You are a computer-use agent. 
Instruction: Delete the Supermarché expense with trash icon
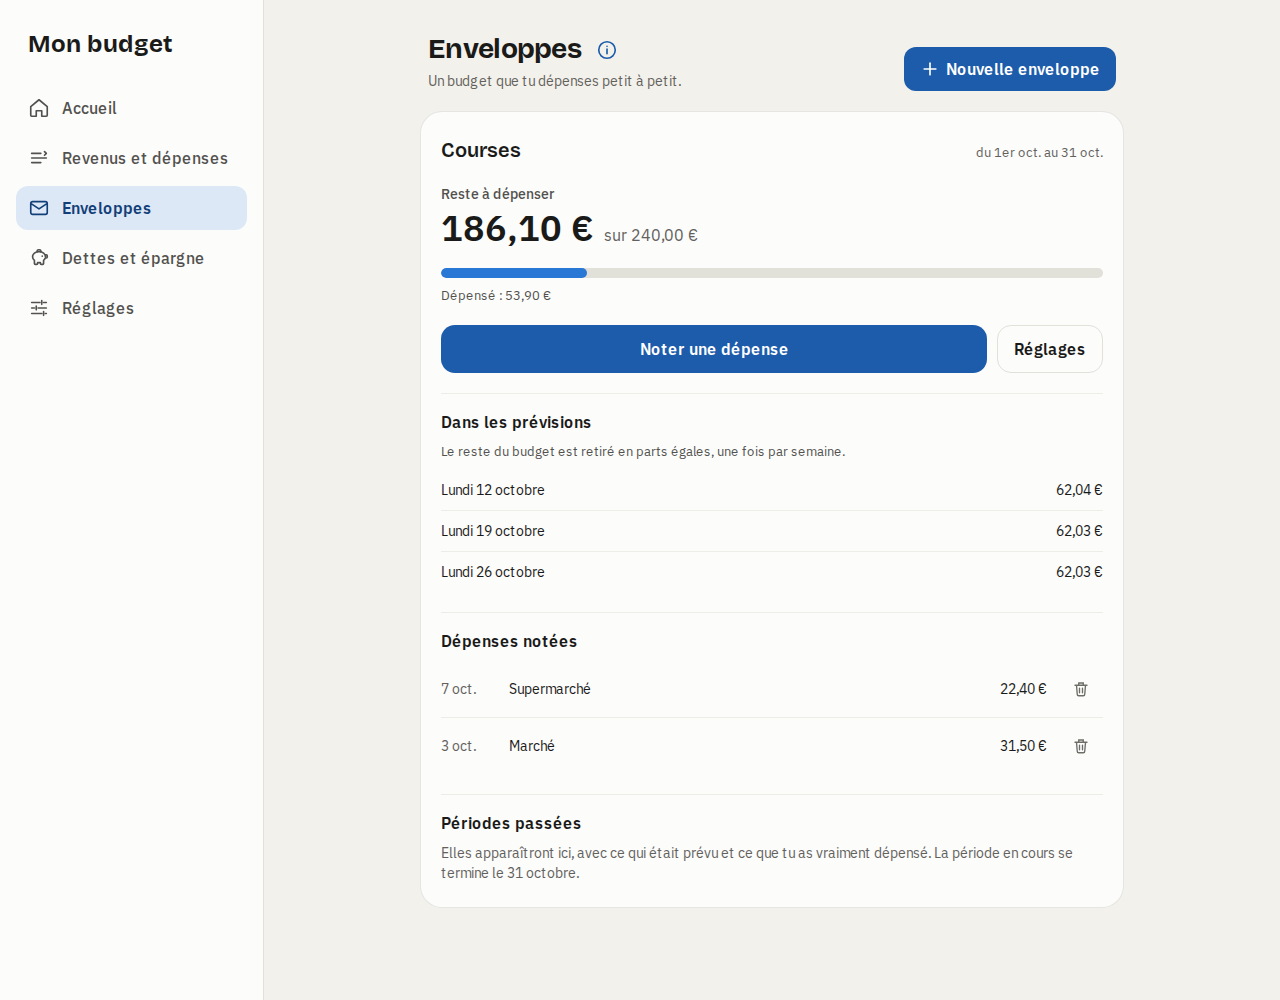coord(1081,689)
